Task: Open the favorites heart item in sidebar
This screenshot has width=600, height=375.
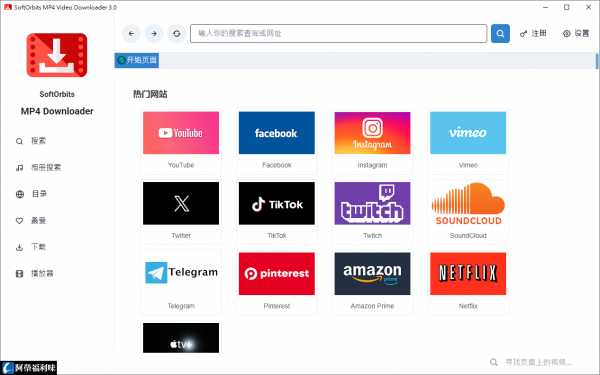Action: pyautogui.click(x=31, y=220)
